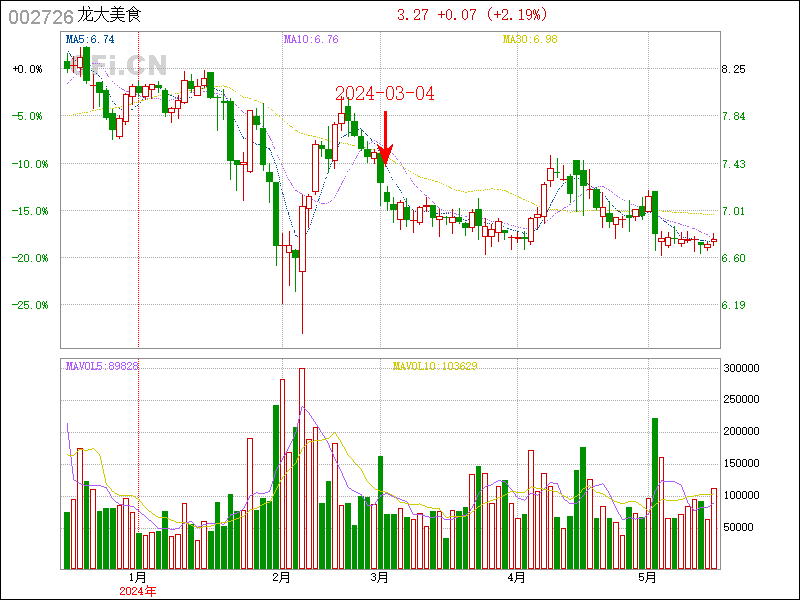Click the 4月 label on the time axis
Viewport: 800px width, 600px height.
coord(516,578)
